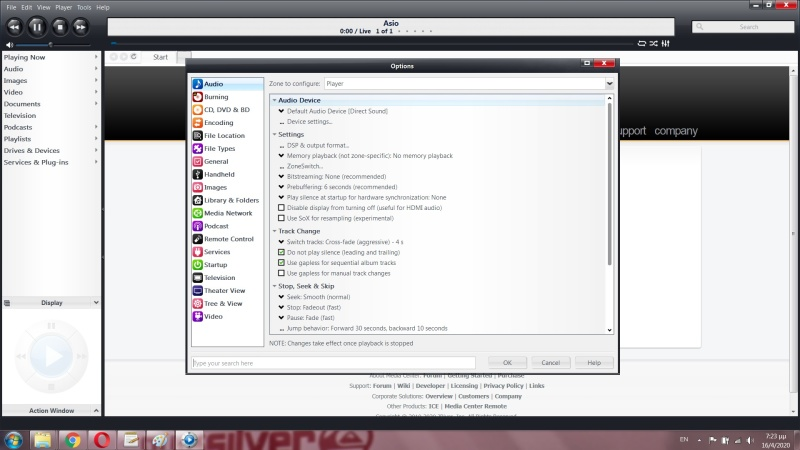The width and height of the screenshot is (800, 450).
Task: Click the playback seek progress bar
Action: [x=373, y=43]
